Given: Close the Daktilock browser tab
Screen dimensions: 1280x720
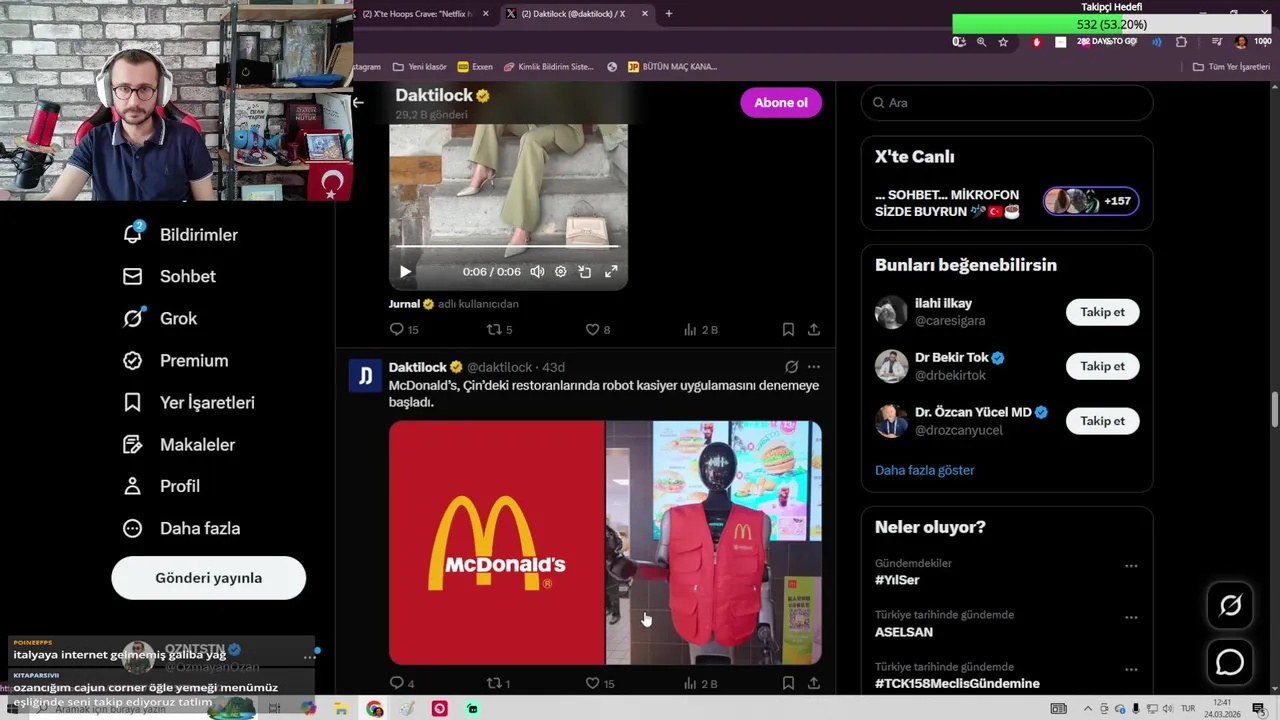Looking at the screenshot, I should click(645, 14).
